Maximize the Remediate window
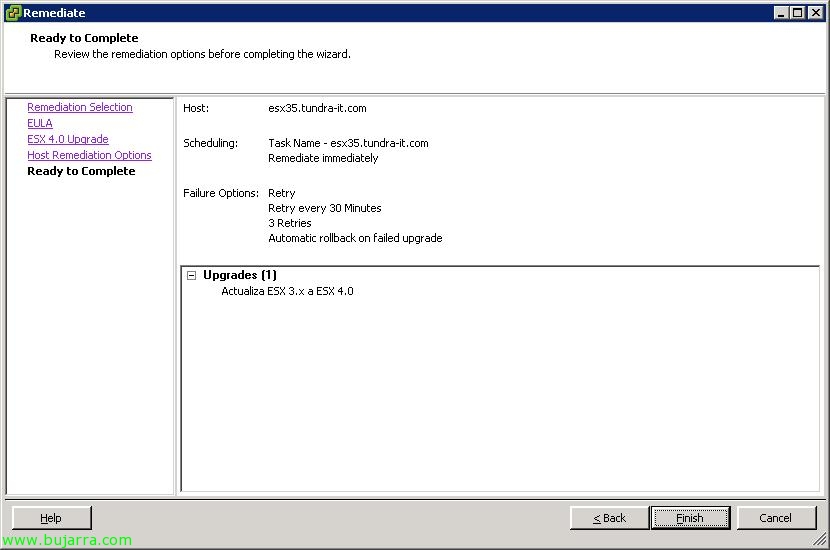830x550 pixels. (x=798, y=13)
